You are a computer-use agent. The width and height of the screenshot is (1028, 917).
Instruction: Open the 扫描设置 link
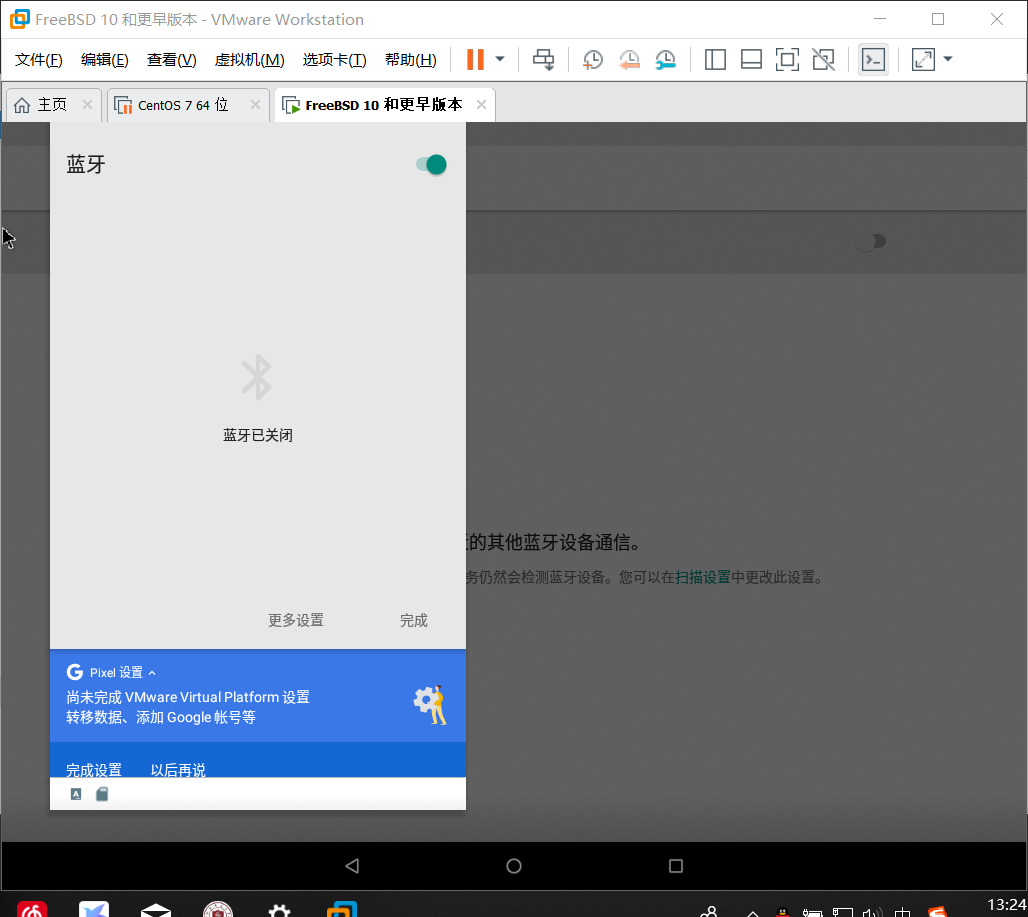tap(703, 577)
